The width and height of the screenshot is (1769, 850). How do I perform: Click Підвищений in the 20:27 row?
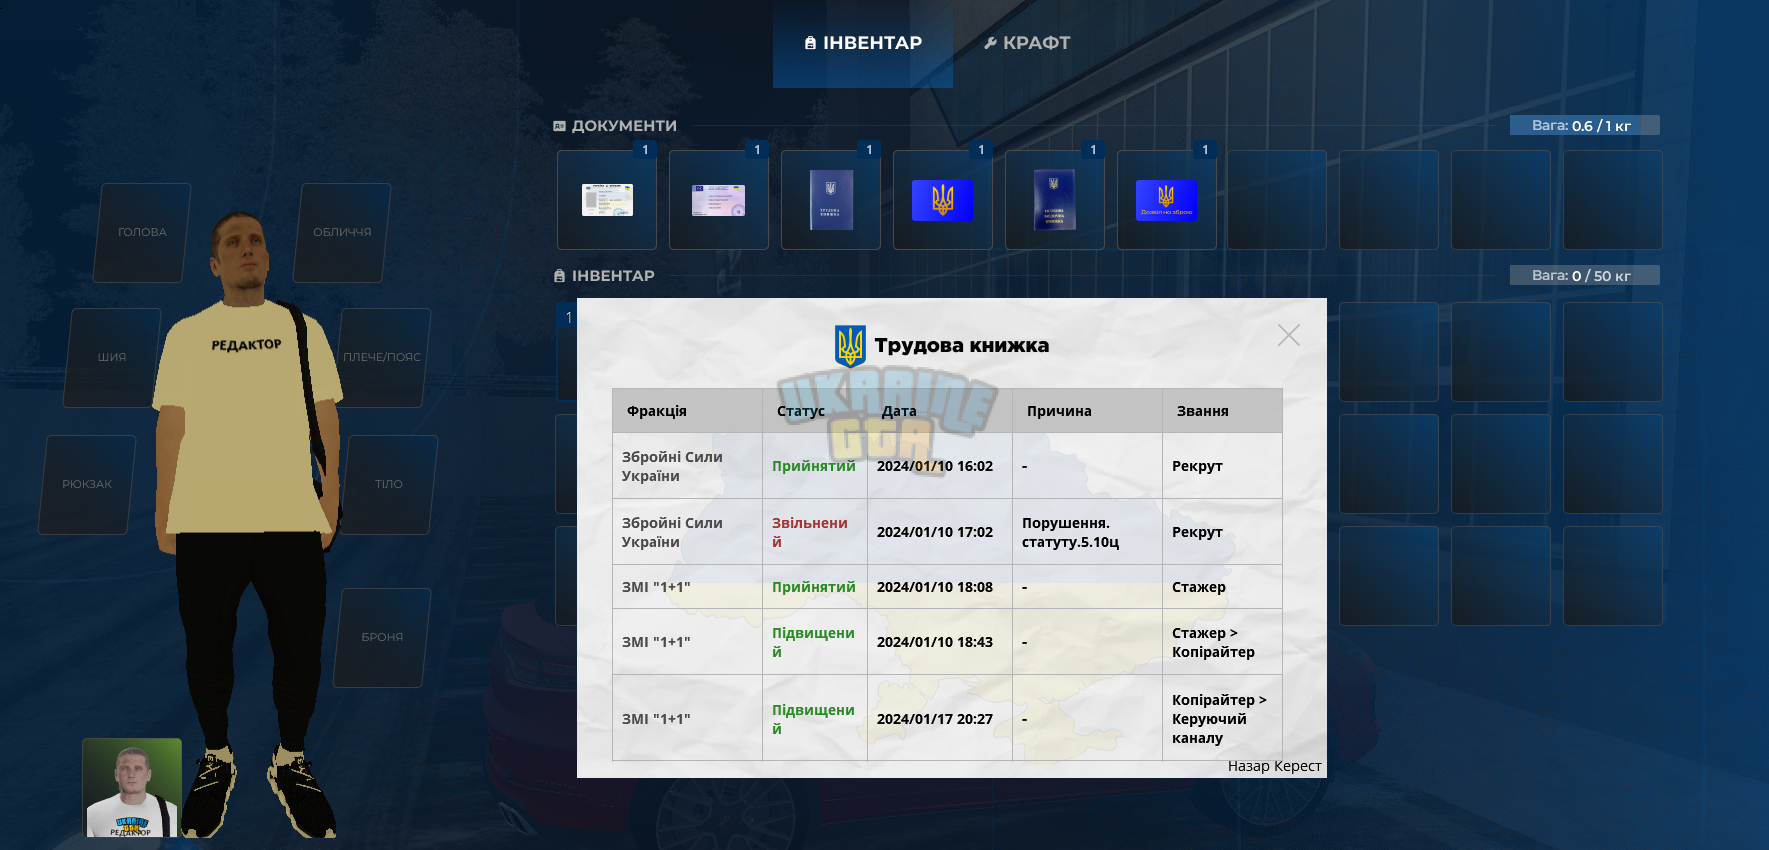coord(813,719)
